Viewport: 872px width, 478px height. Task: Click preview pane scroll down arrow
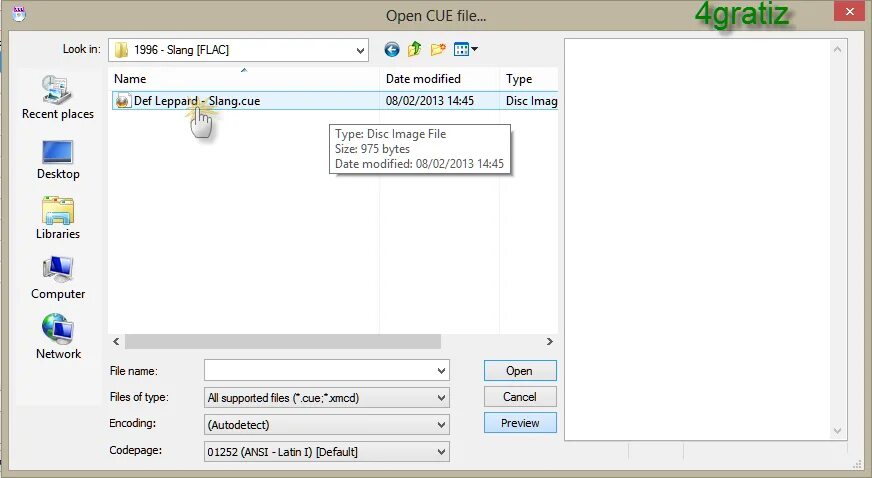point(838,431)
